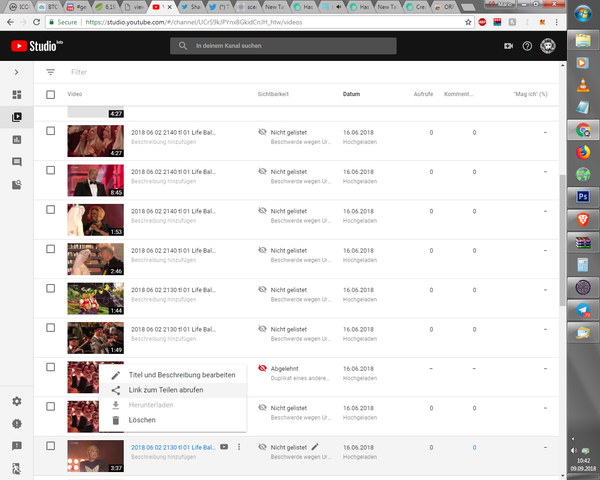Open the Comments icon in sidebar

click(17, 162)
